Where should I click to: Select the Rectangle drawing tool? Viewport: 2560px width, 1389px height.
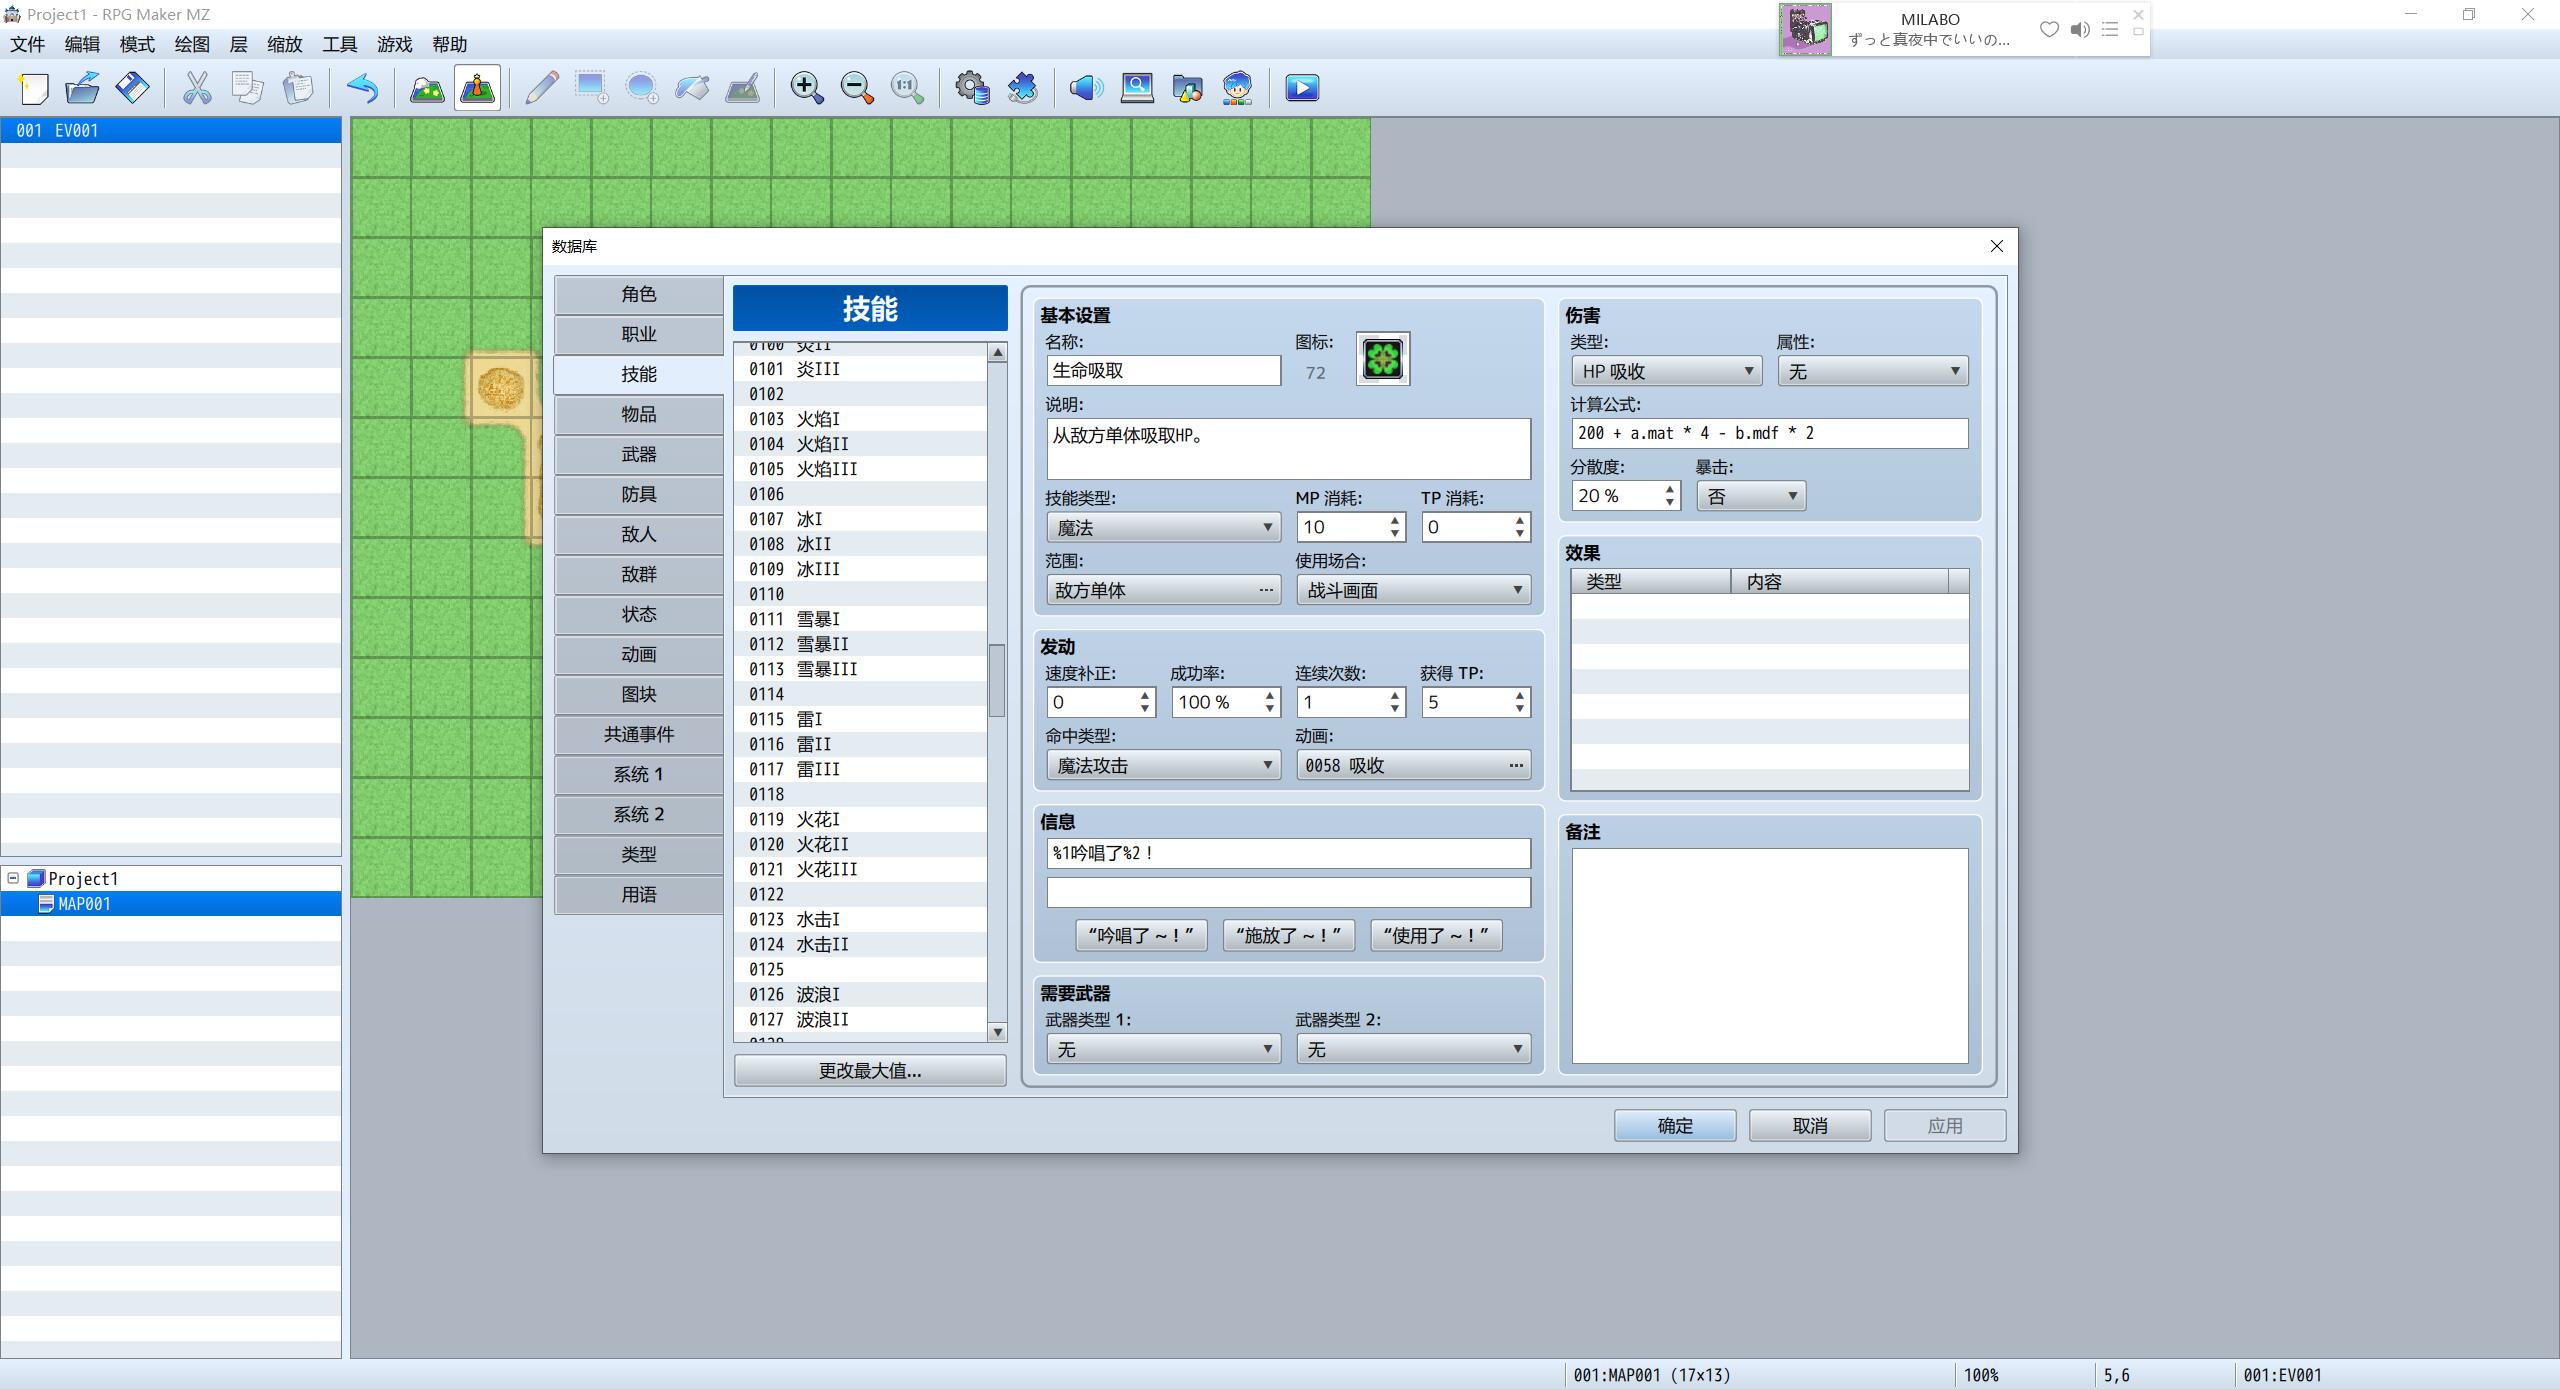591,88
